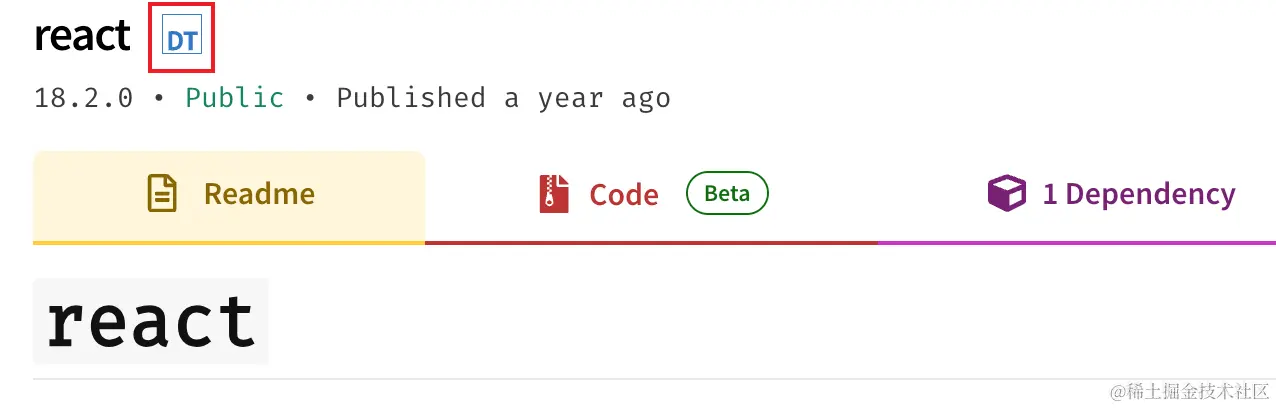Click the DT TypeScript declarations icon
The height and width of the screenshot is (408, 1276).
click(x=181, y=40)
